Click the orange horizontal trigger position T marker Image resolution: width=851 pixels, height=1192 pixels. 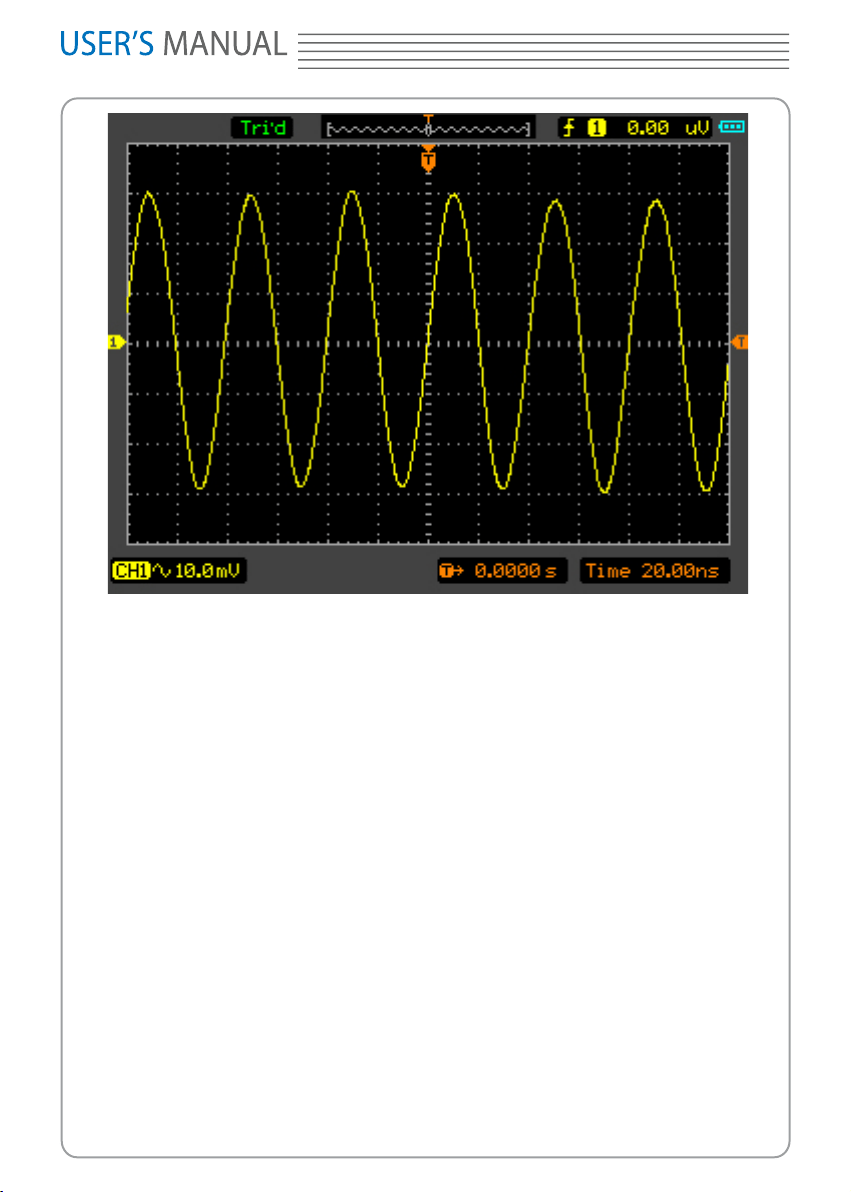tap(428, 160)
